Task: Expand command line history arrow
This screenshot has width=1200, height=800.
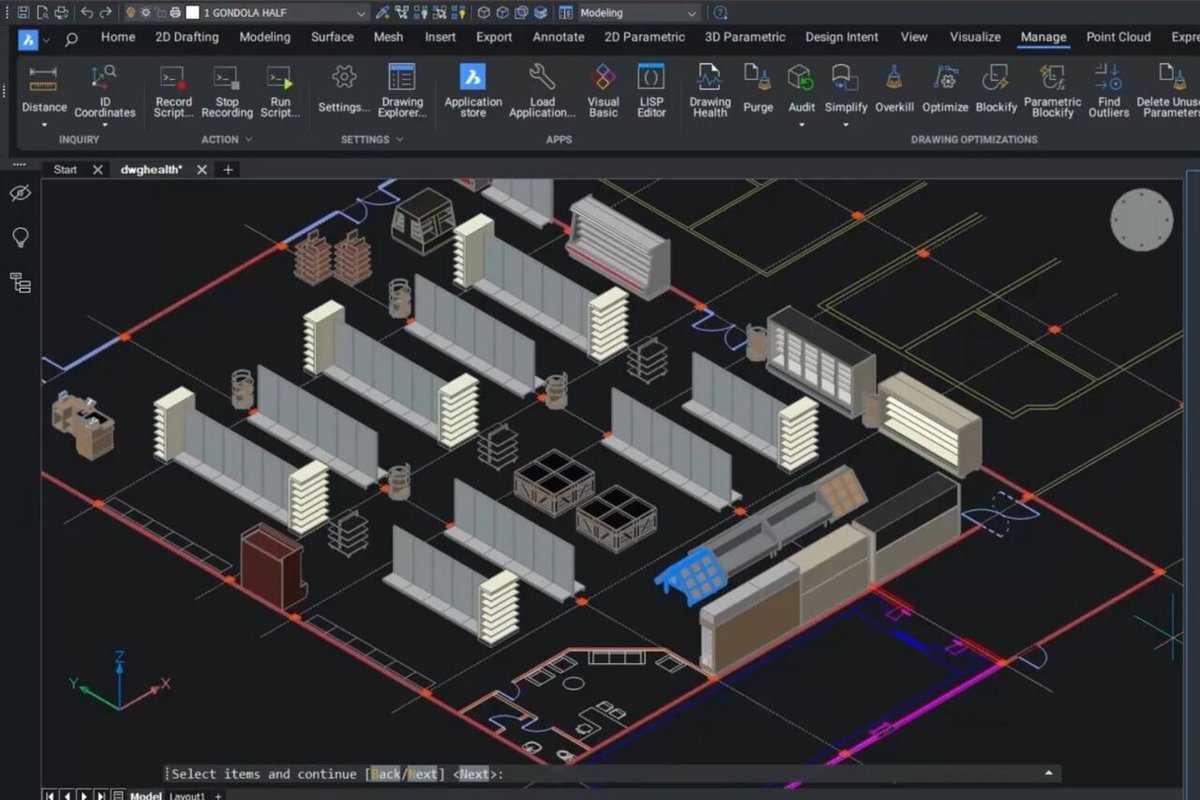Action: point(1048,773)
